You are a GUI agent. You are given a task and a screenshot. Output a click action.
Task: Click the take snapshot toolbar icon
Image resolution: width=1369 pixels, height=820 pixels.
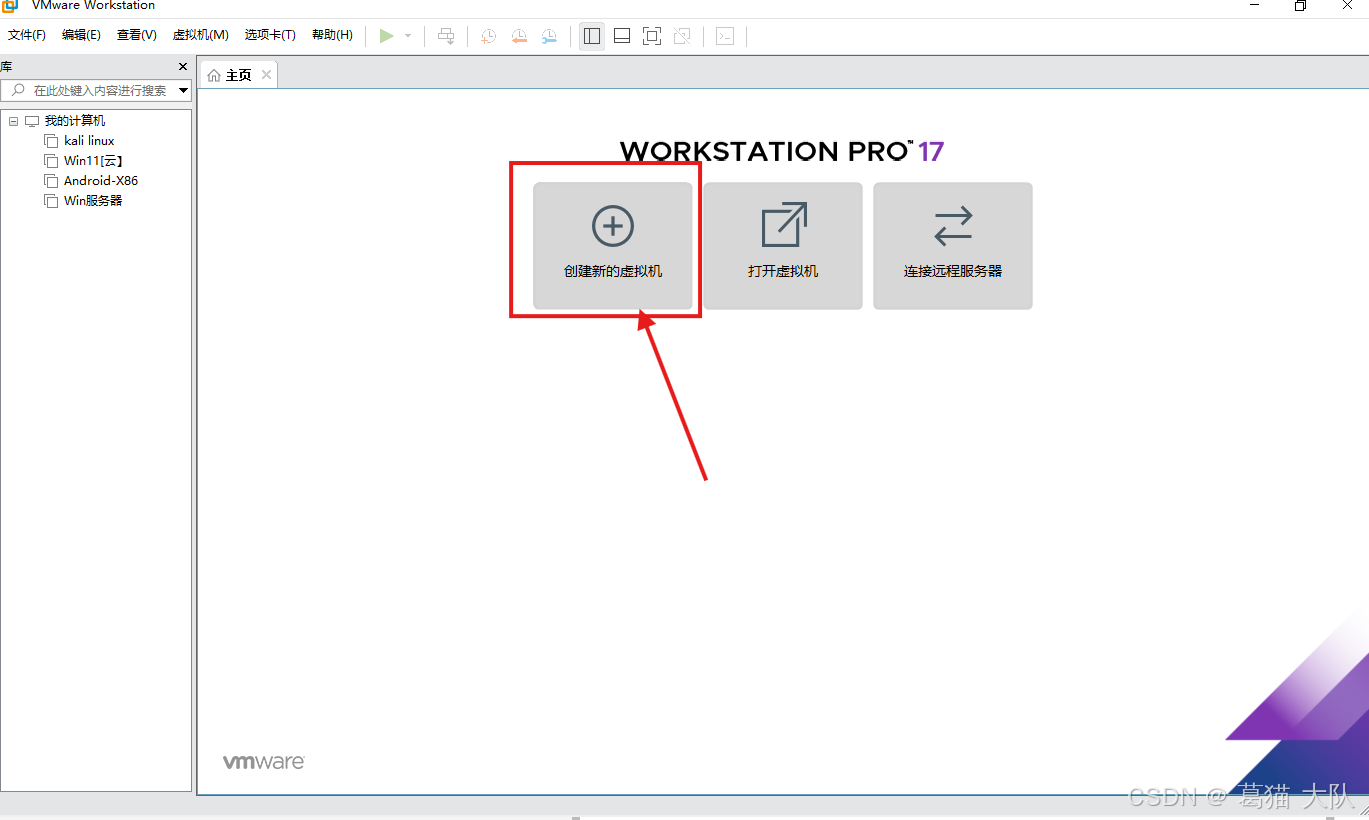pyautogui.click(x=488, y=36)
